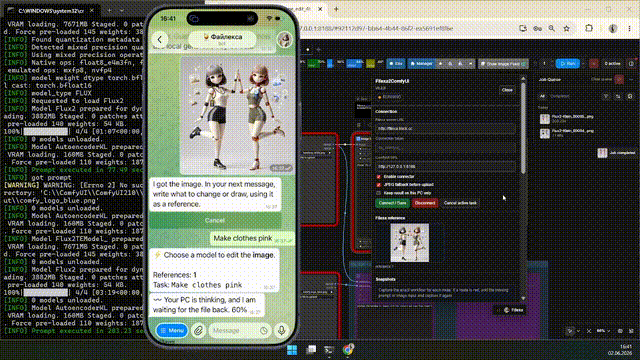Tap the back arrow in Telegram chat
640x360 pixels.
(160, 40)
